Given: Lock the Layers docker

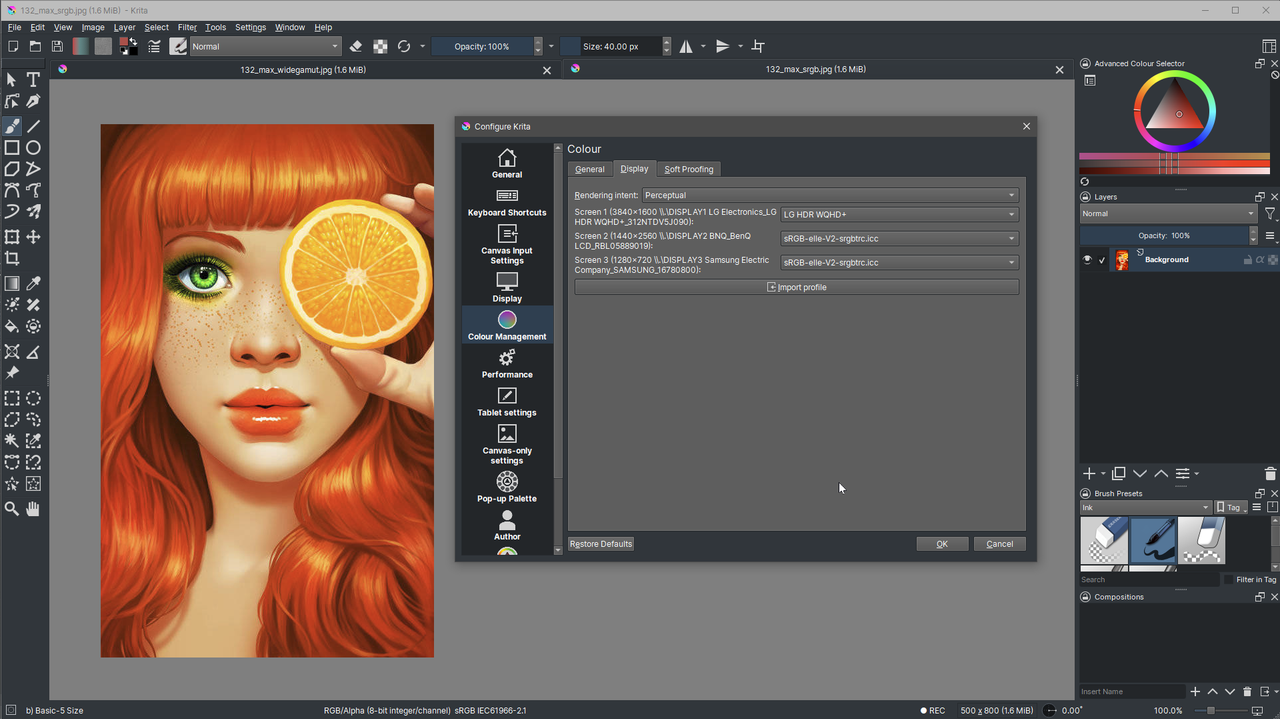Looking at the screenshot, I should coord(1085,197).
